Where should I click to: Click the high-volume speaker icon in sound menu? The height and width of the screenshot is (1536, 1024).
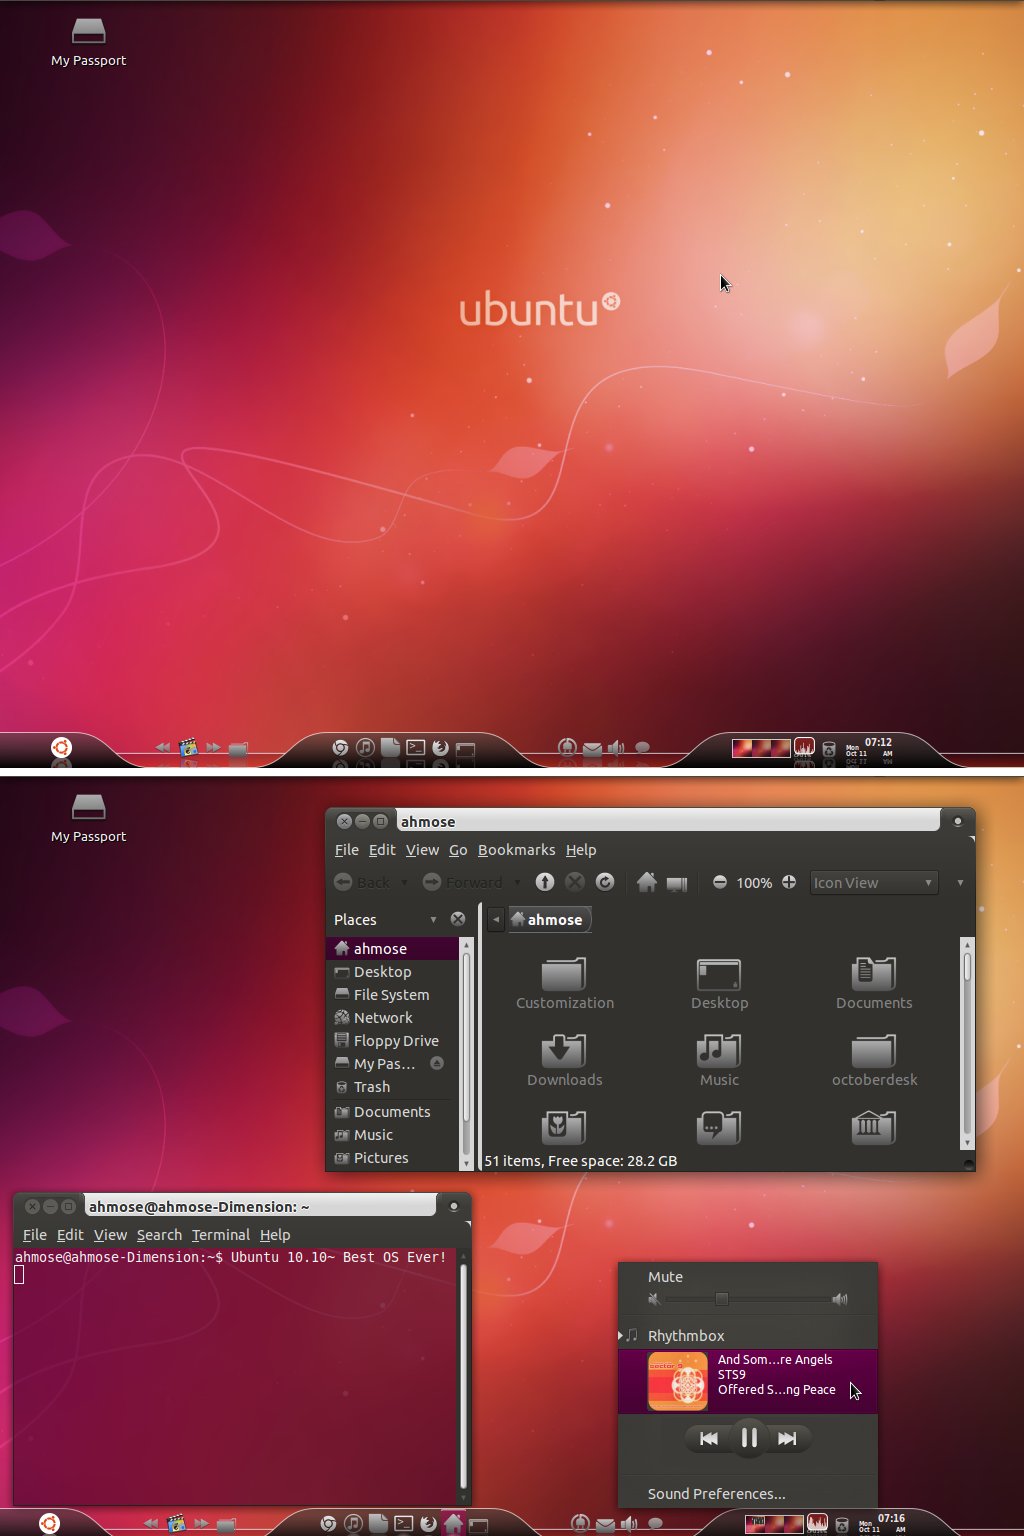[840, 1299]
